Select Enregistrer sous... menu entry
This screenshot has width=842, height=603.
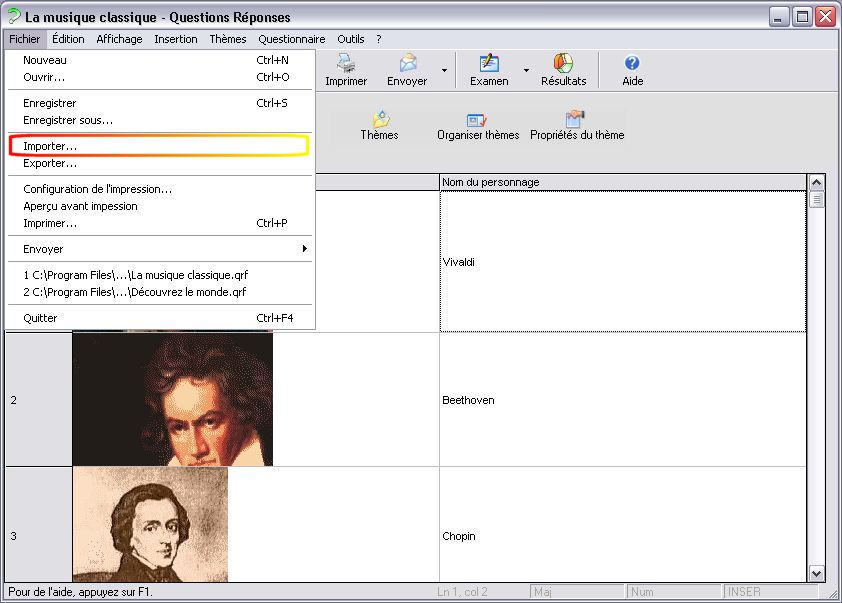coord(159,120)
